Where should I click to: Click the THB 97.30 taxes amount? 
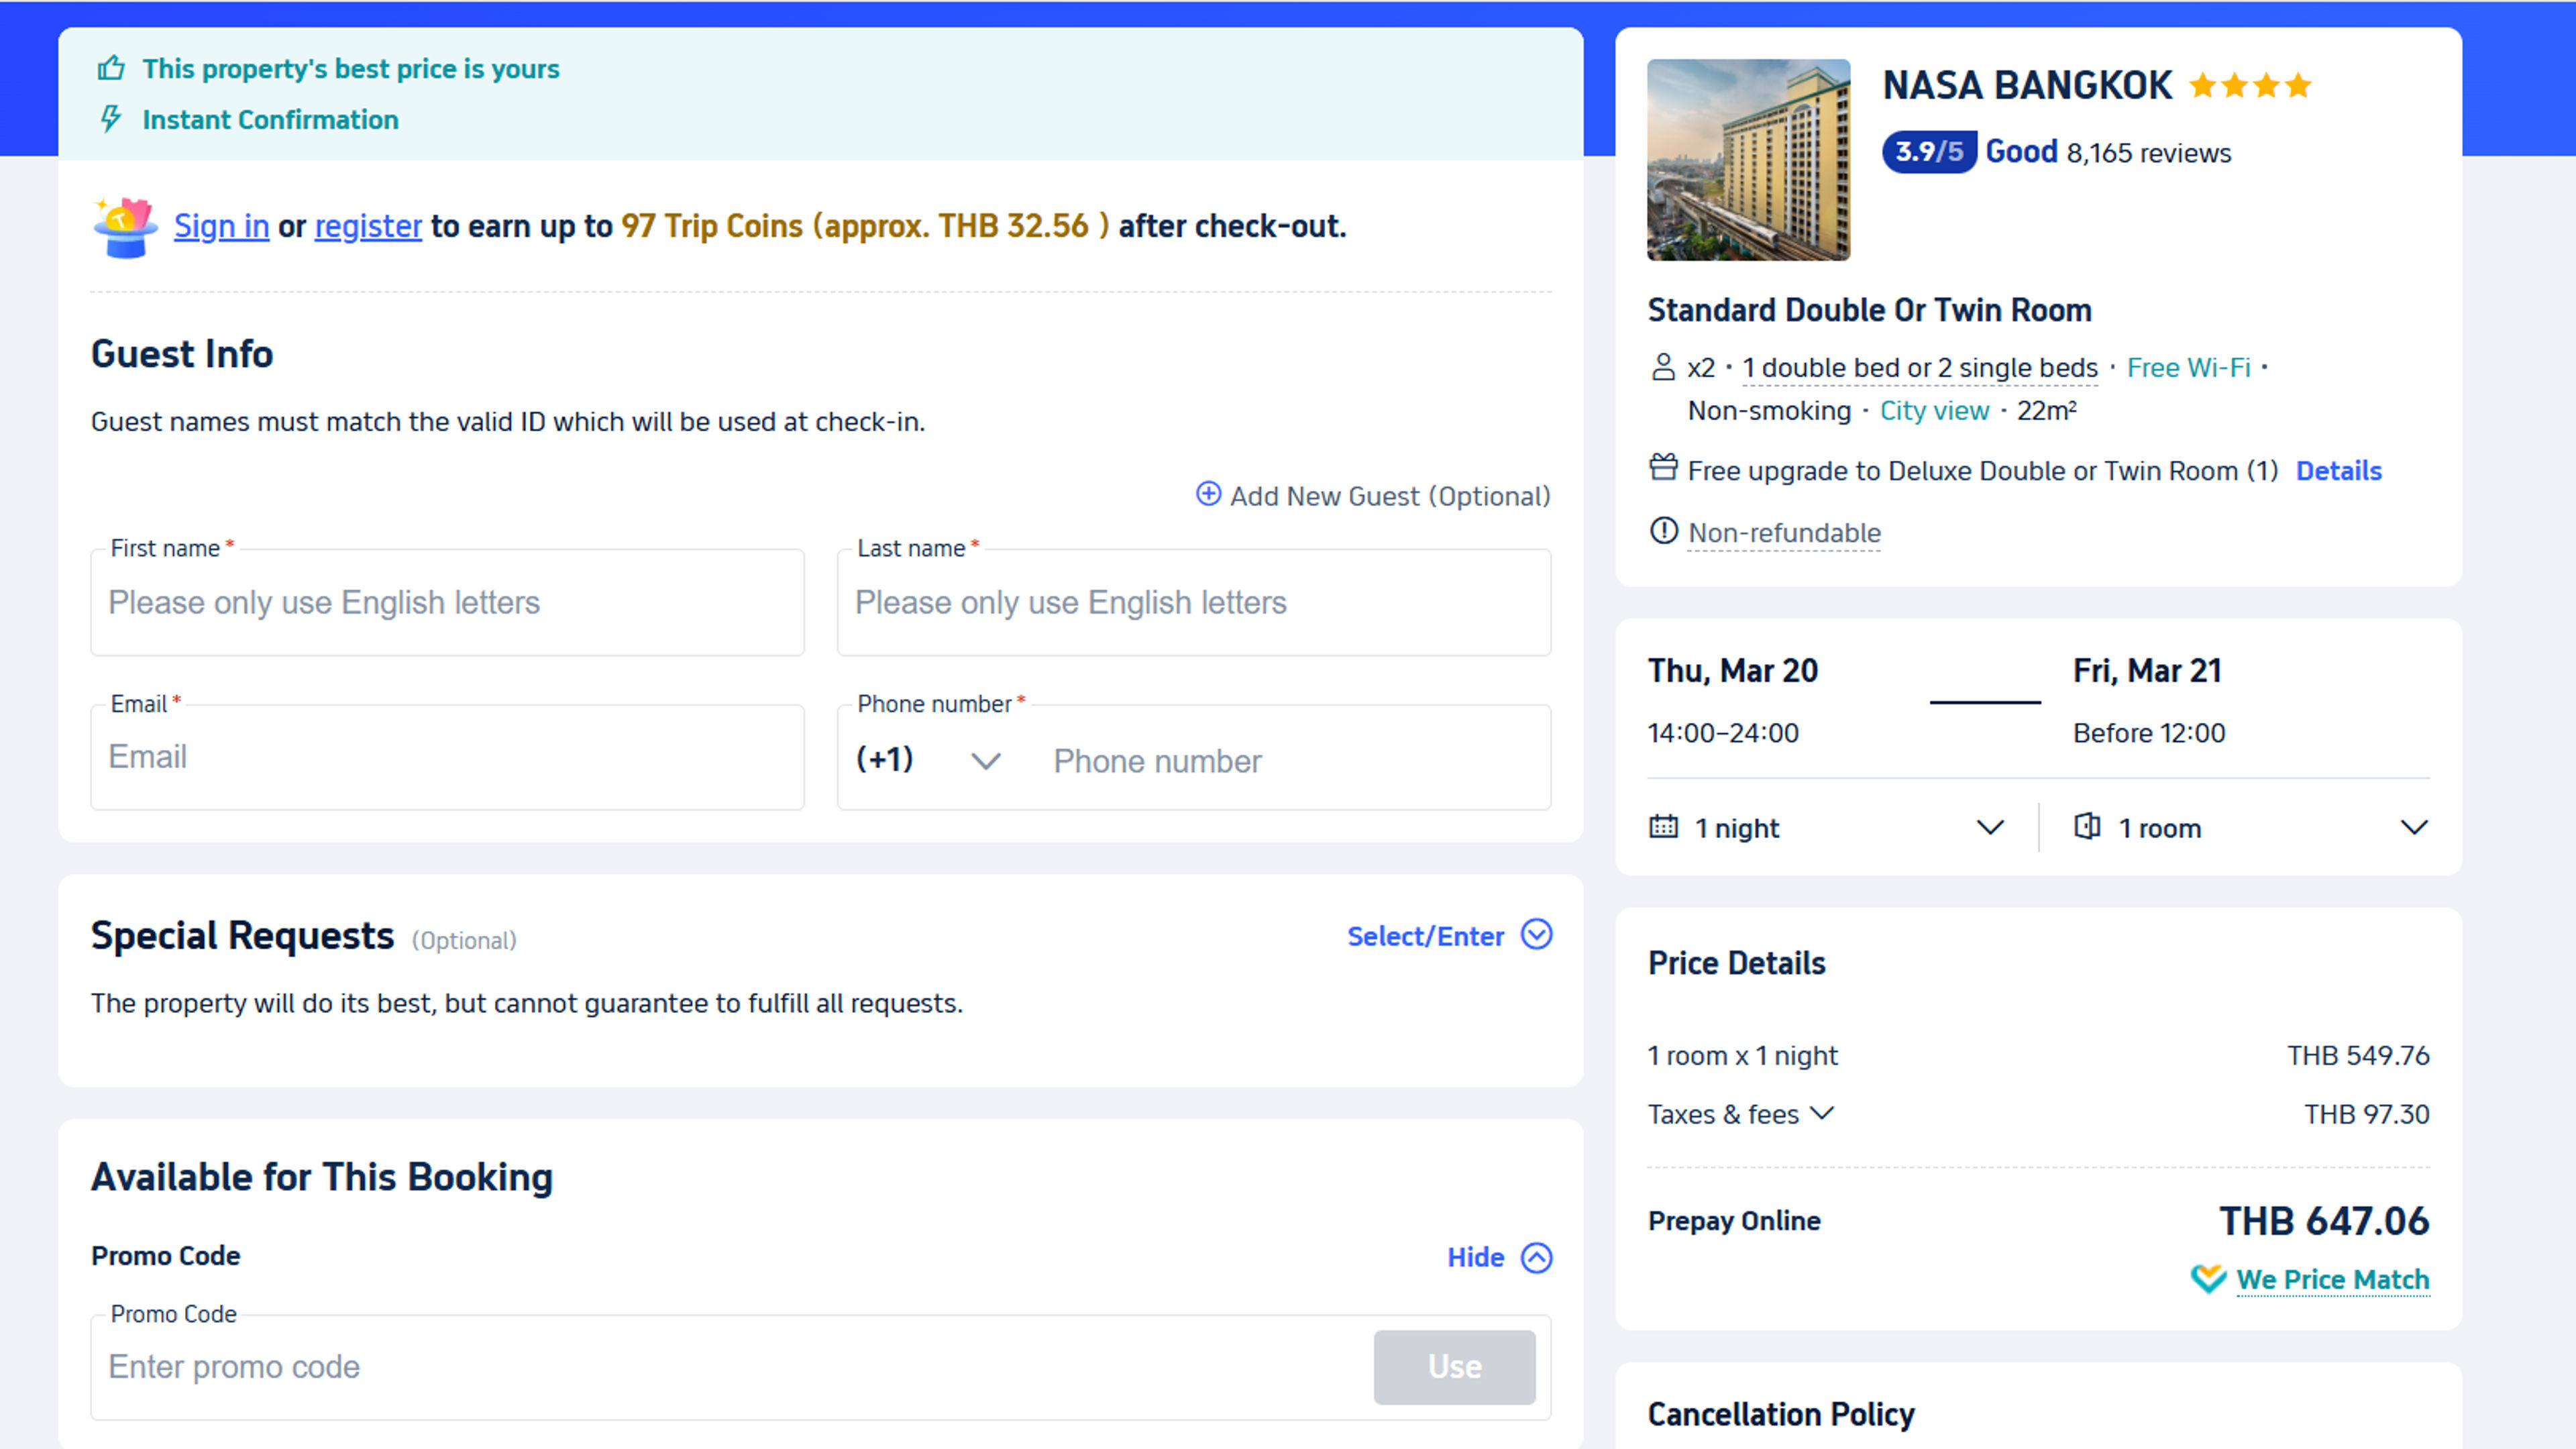[2366, 1115]
